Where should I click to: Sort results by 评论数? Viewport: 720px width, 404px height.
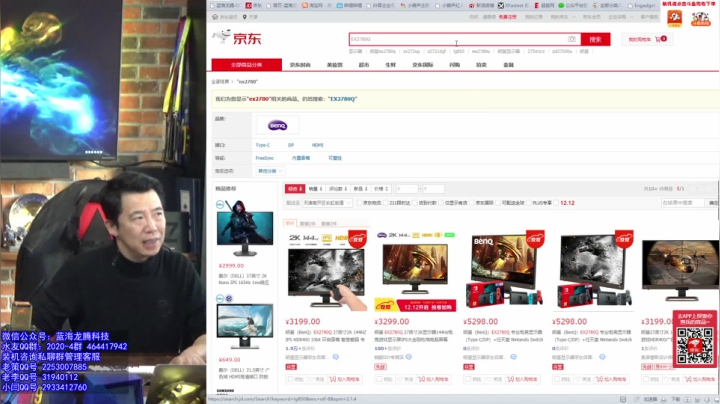pyautogui.click(x=338, y=189)
